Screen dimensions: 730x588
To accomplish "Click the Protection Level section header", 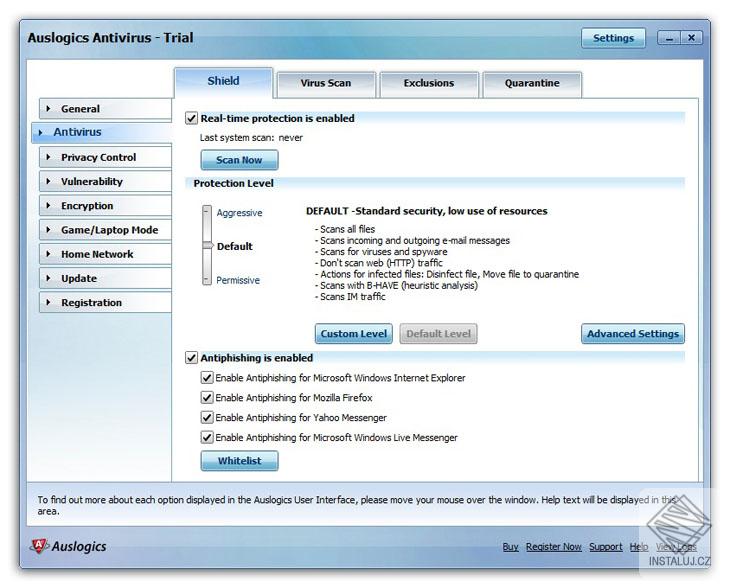I will pos(234,183).
